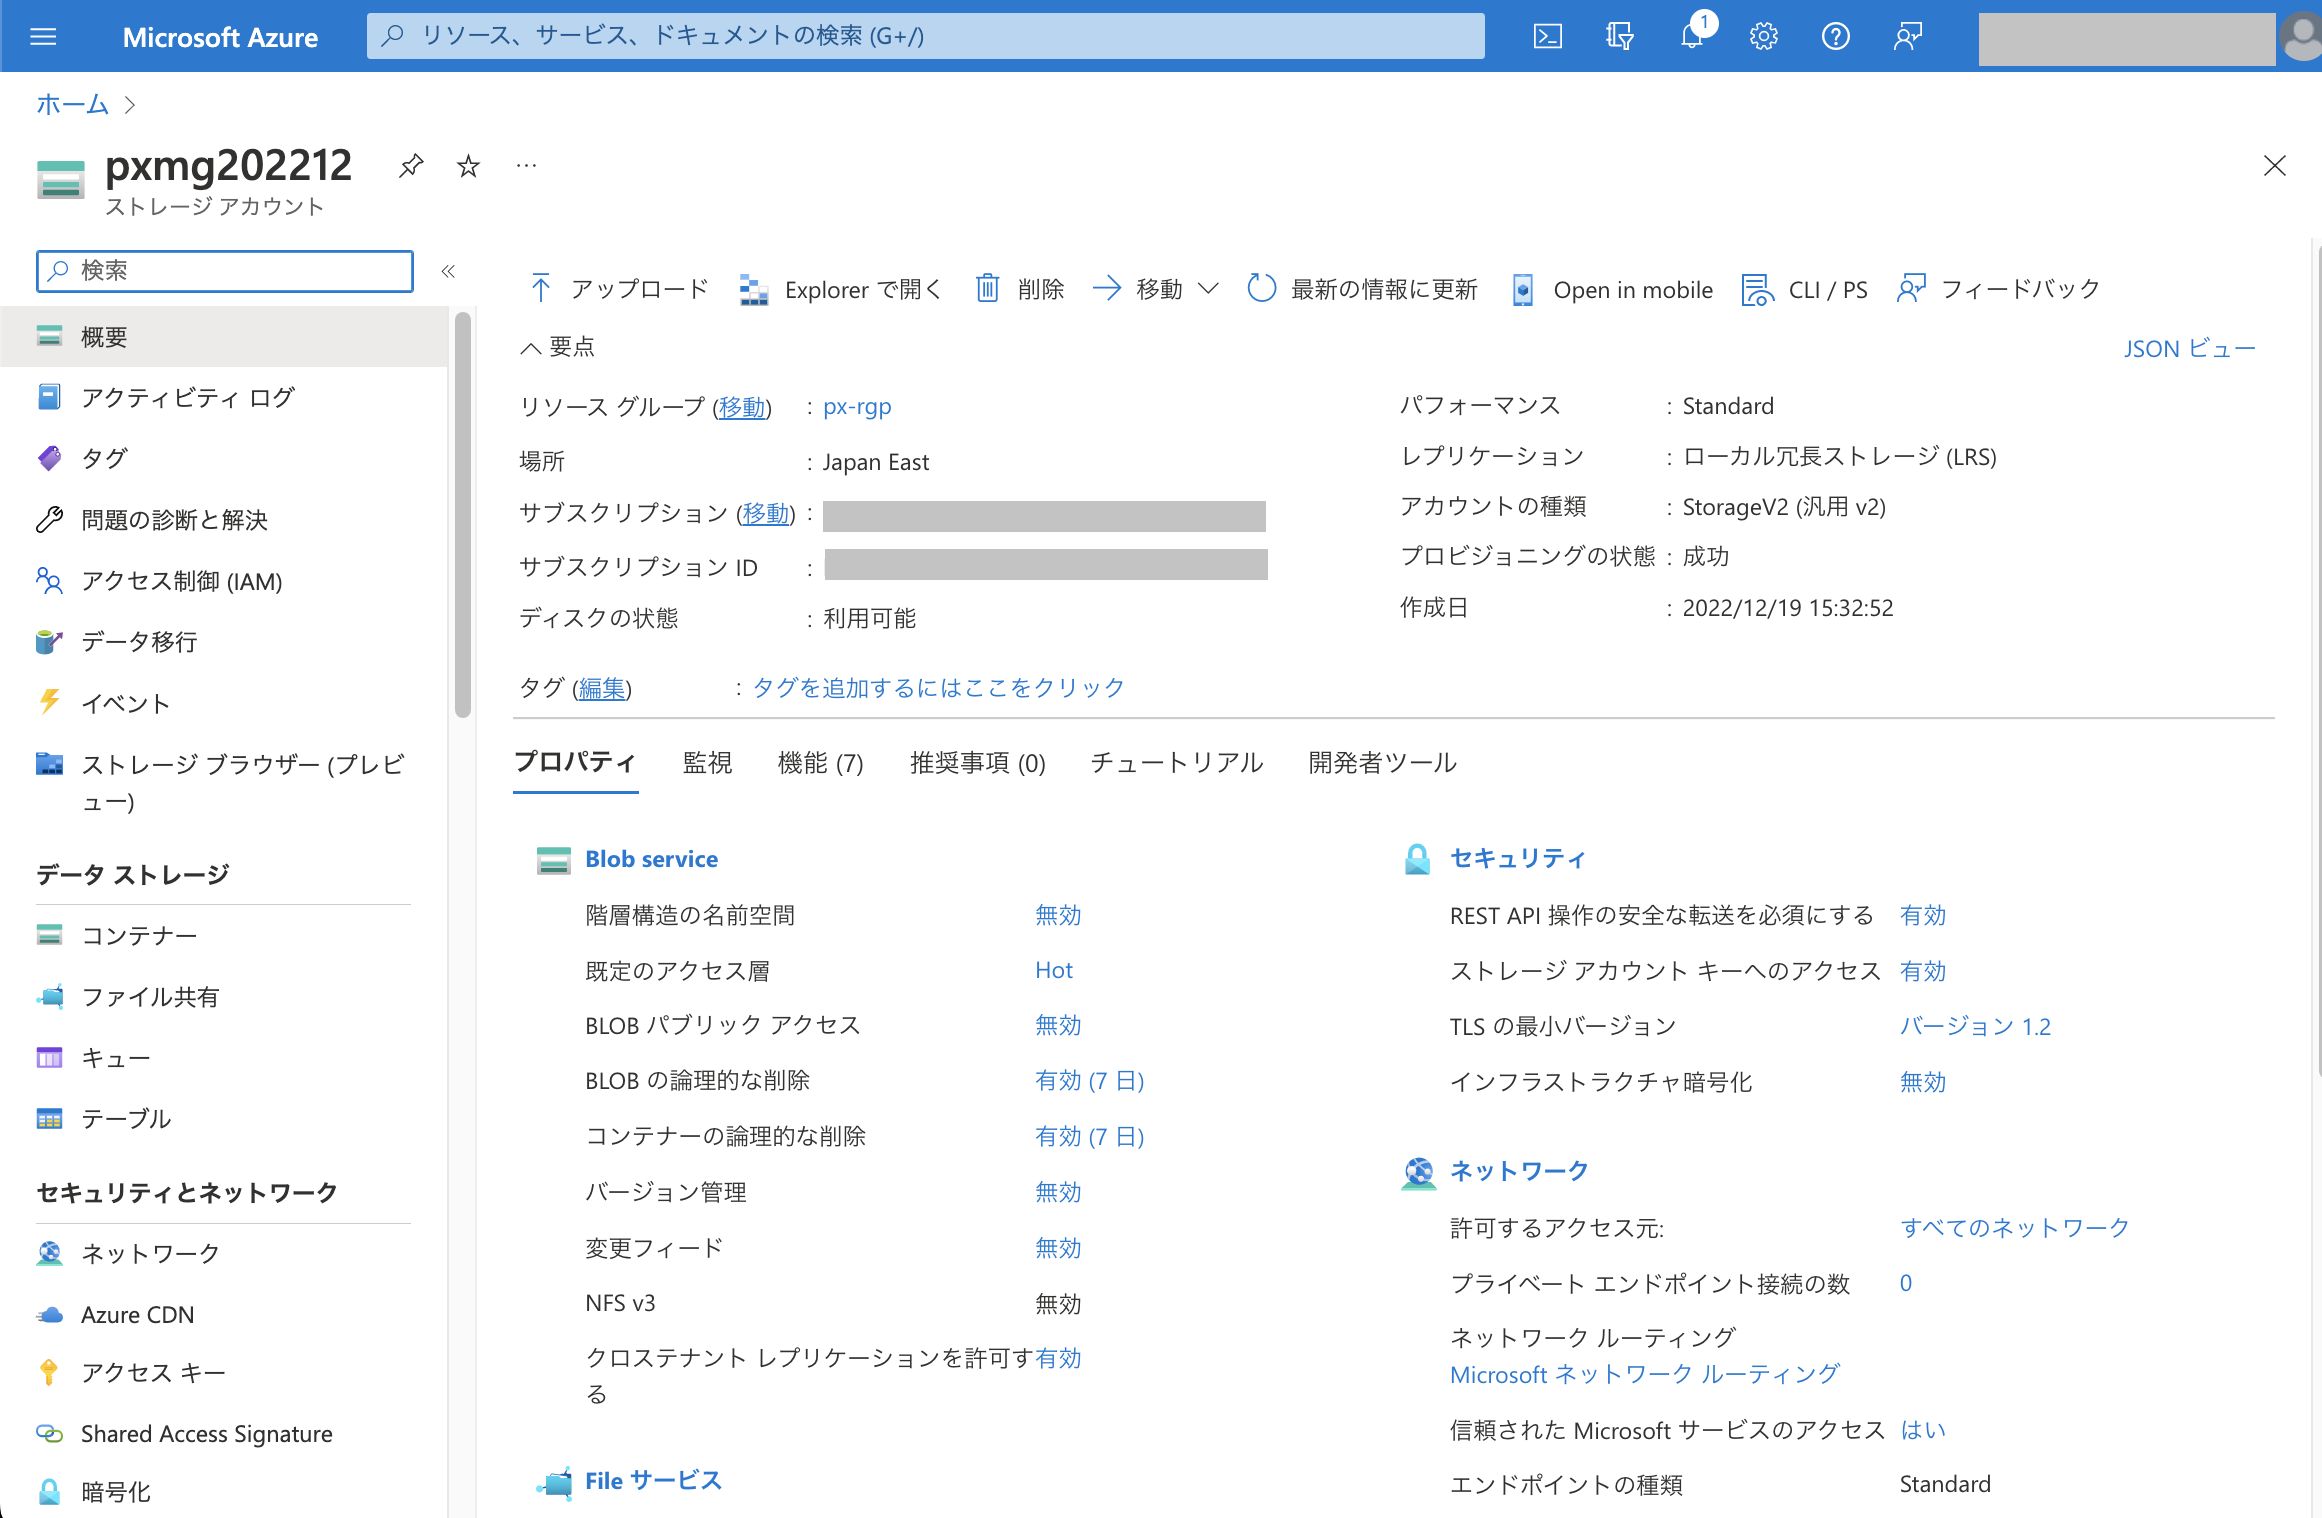Viewport: 2322px width, 1518px height.
Task: Open Cloud Shell from top bar
Action: (x=1547, y=37)
